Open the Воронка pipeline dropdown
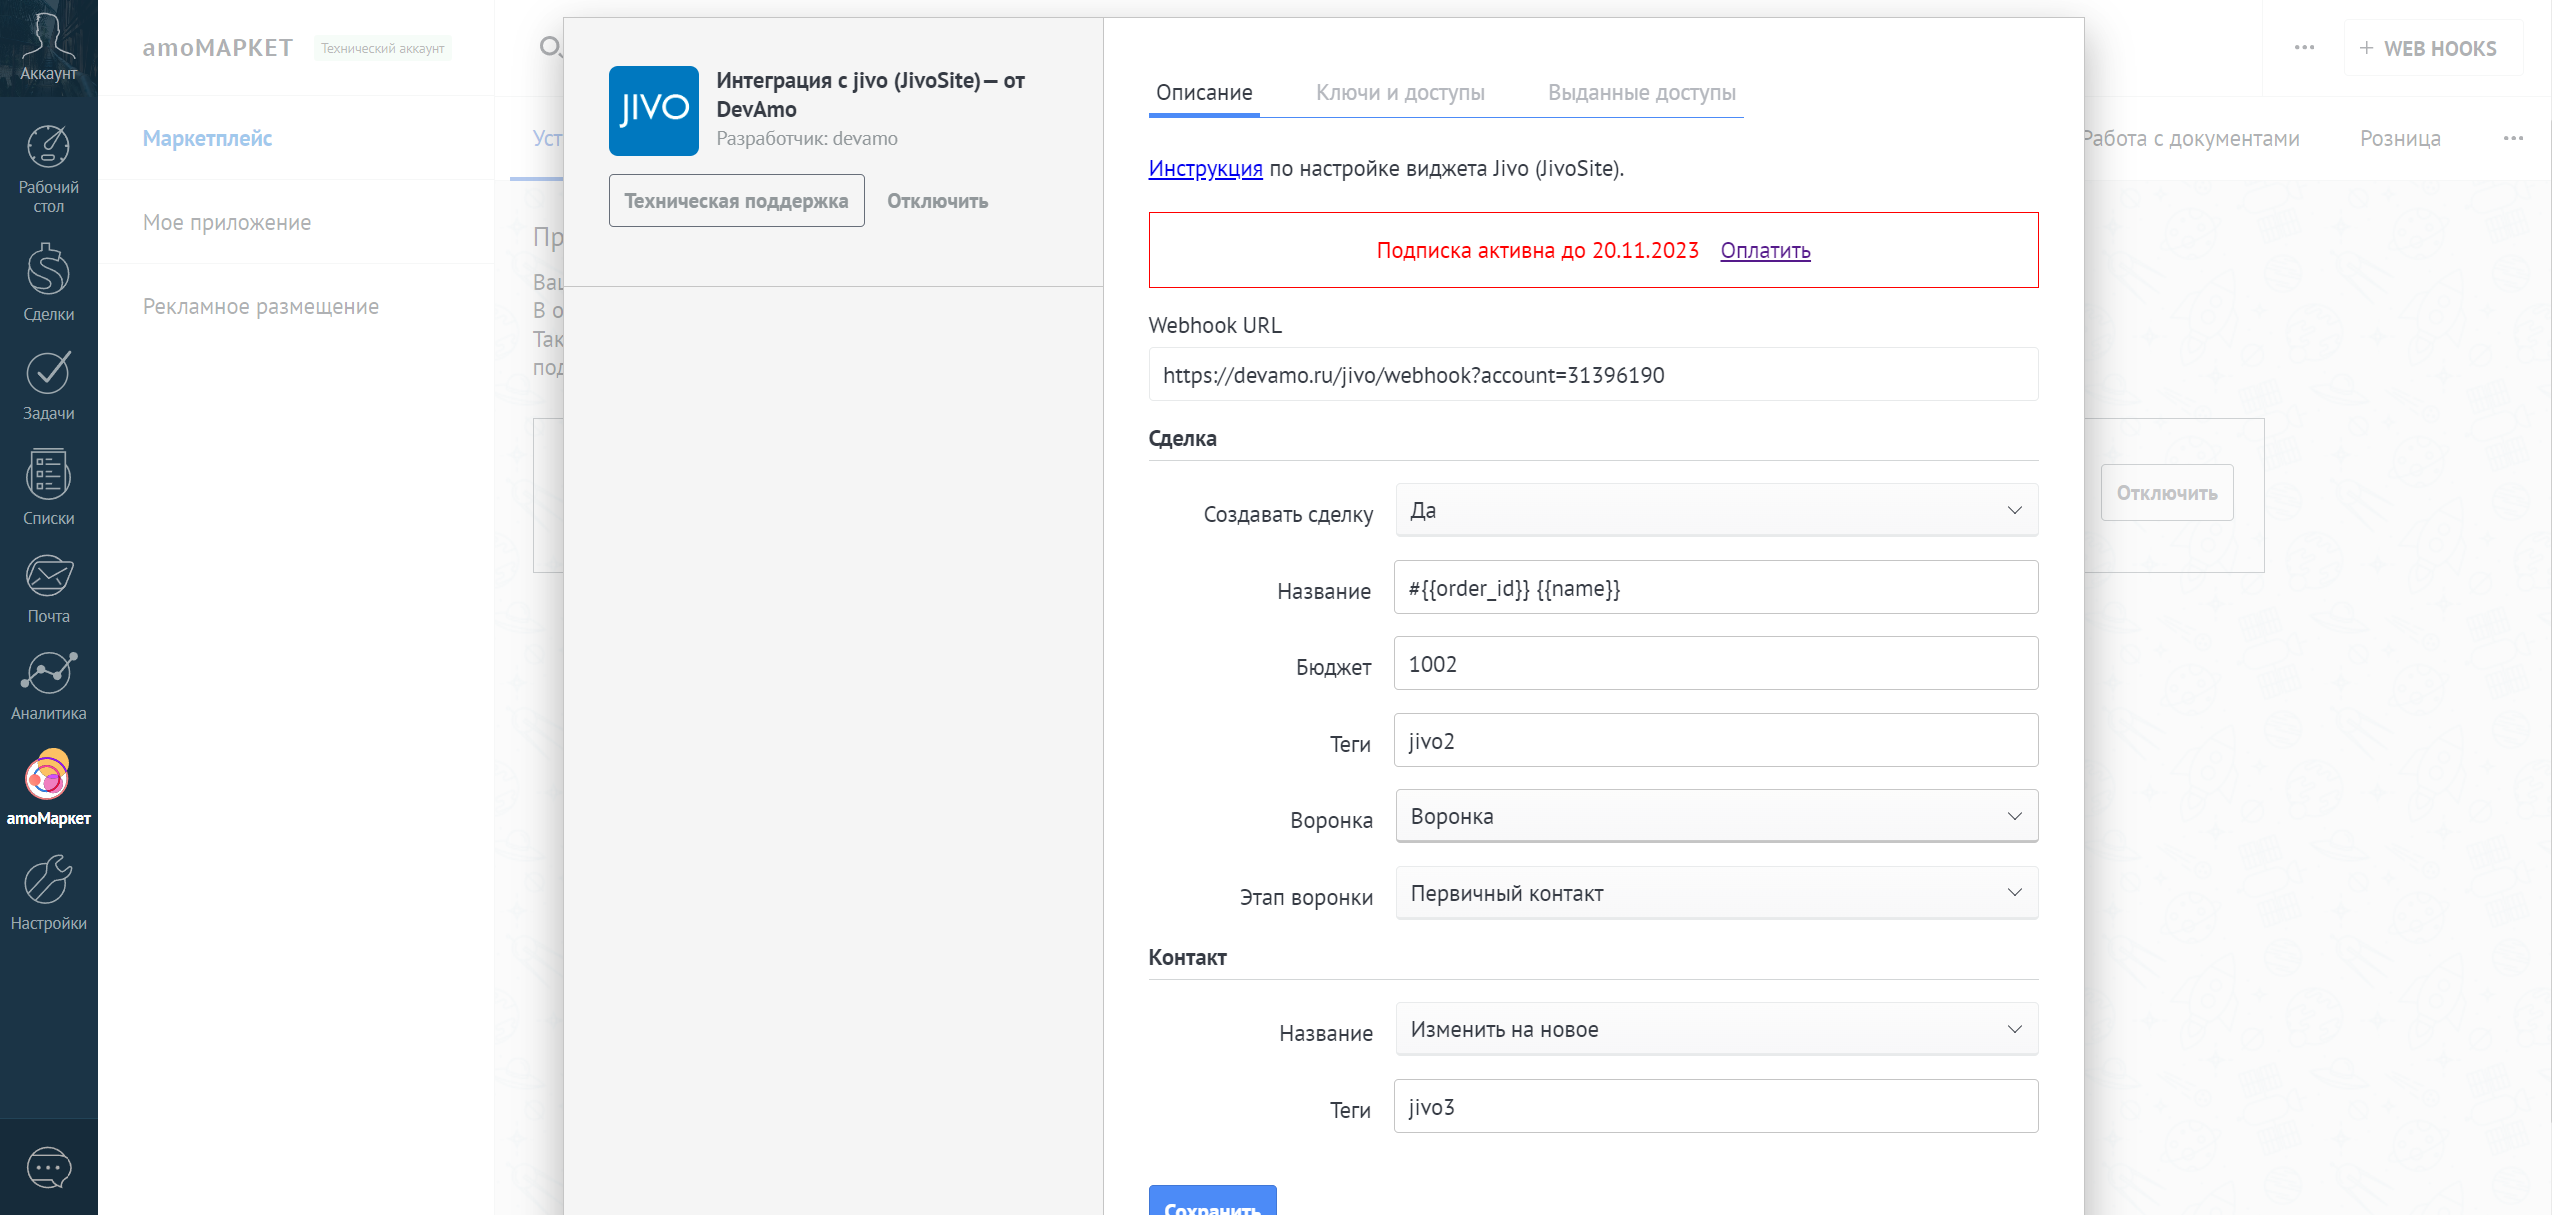Screen dimensions: 2552x1215 click(x=1716, y=816)
